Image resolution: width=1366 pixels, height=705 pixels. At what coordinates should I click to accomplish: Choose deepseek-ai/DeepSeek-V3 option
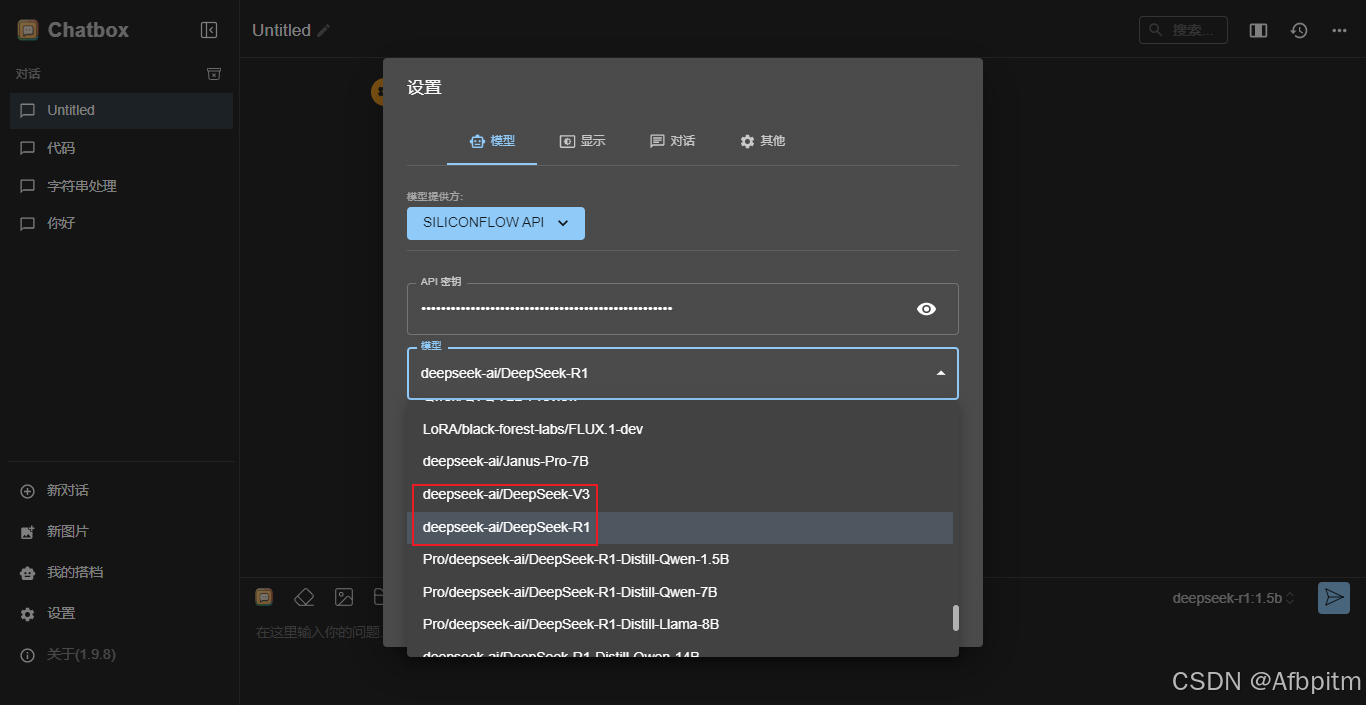coord(680,494)
